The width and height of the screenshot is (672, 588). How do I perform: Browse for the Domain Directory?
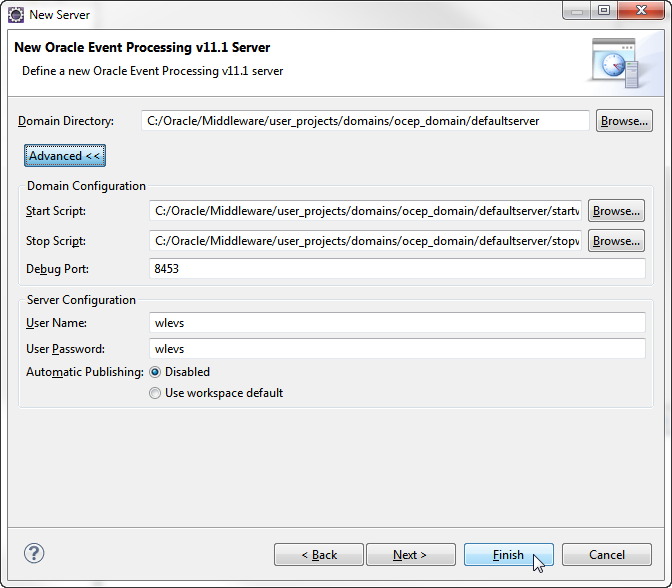[624, 121]
